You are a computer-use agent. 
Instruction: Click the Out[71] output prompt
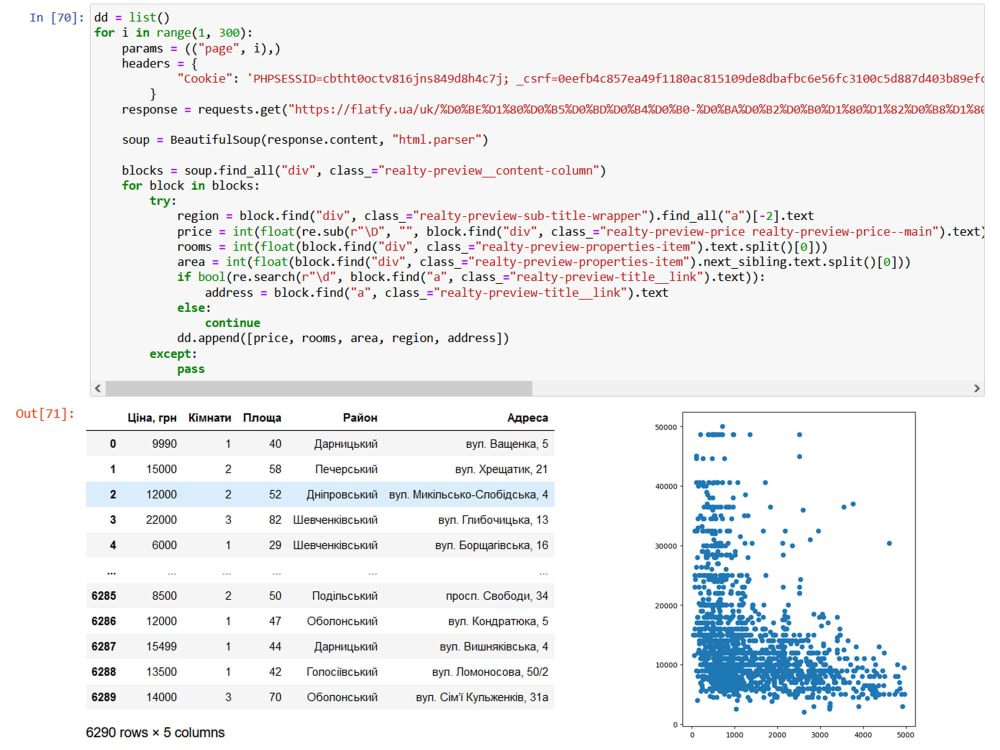pyautogui.click(x=45, y=414)
